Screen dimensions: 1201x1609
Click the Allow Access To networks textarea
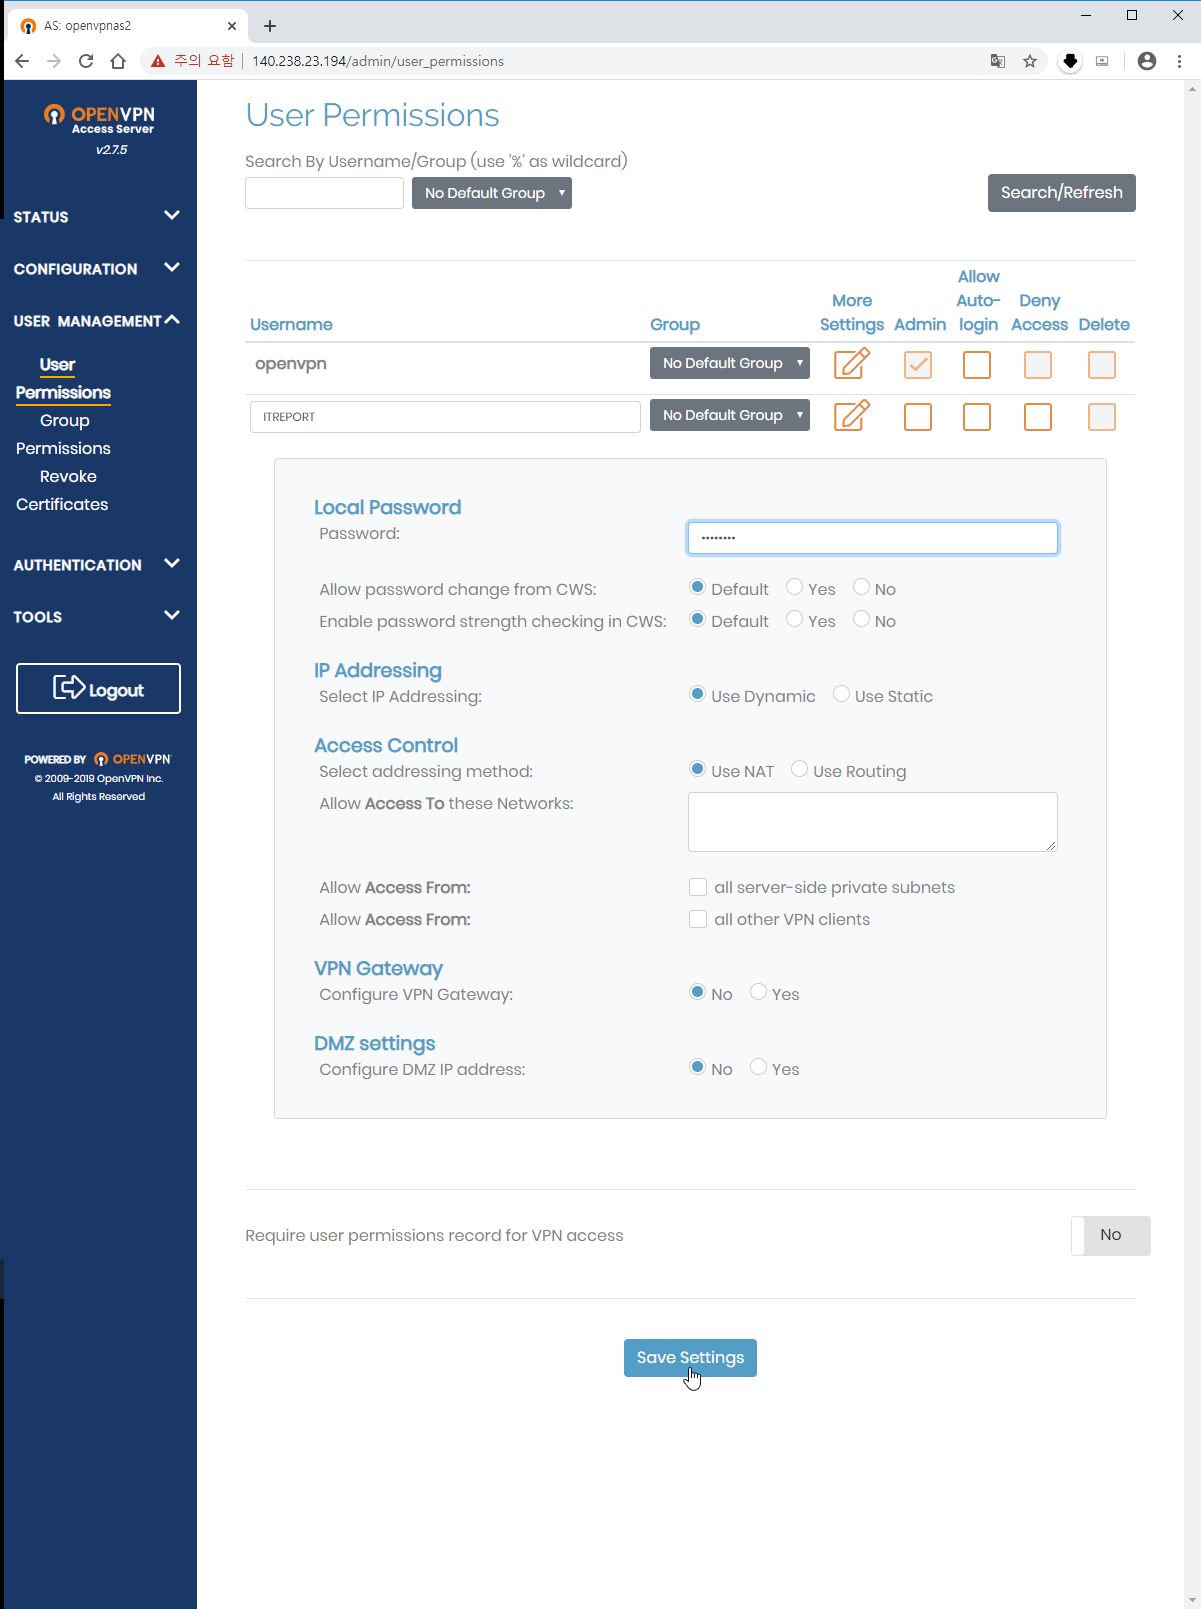pos(872,822)
